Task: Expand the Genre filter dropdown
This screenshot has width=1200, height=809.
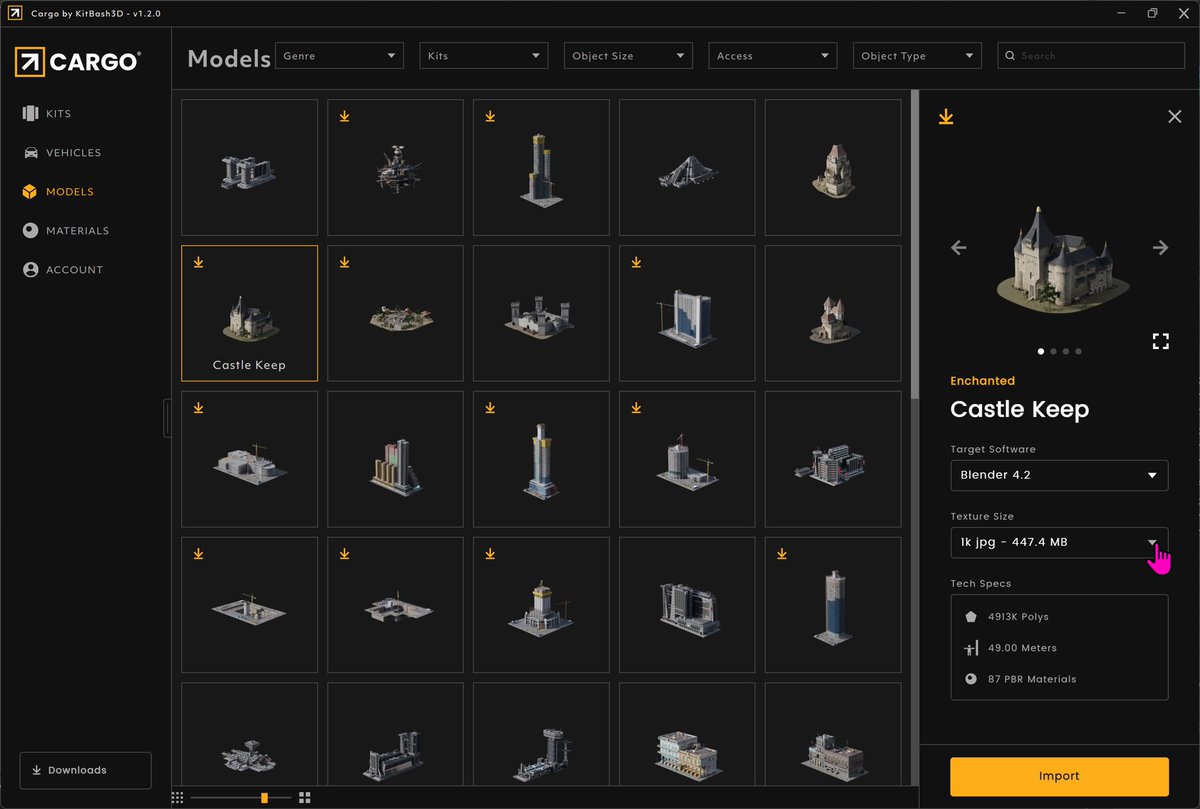Action: pos(339,56)
